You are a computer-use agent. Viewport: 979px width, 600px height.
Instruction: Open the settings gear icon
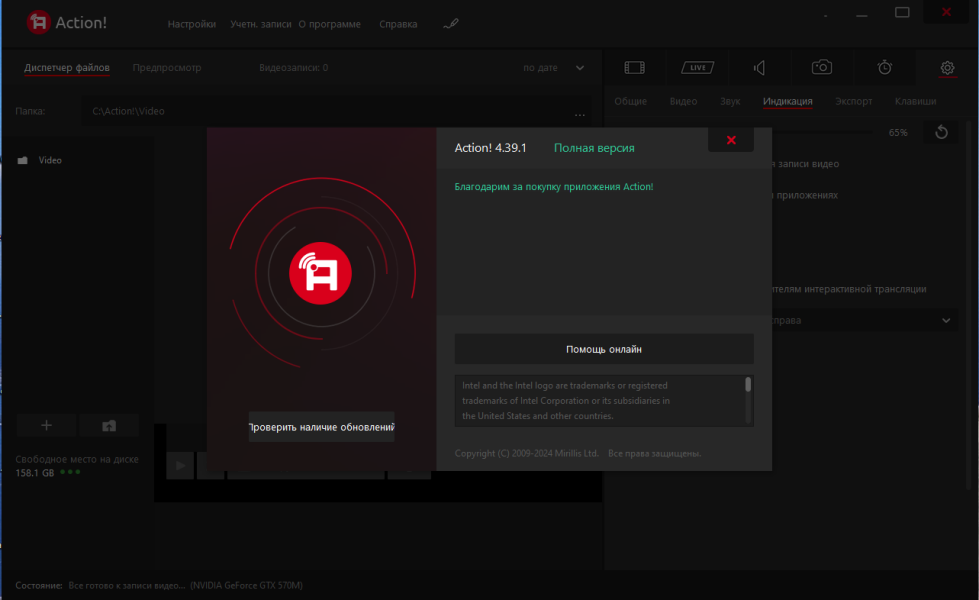[947, 67]
